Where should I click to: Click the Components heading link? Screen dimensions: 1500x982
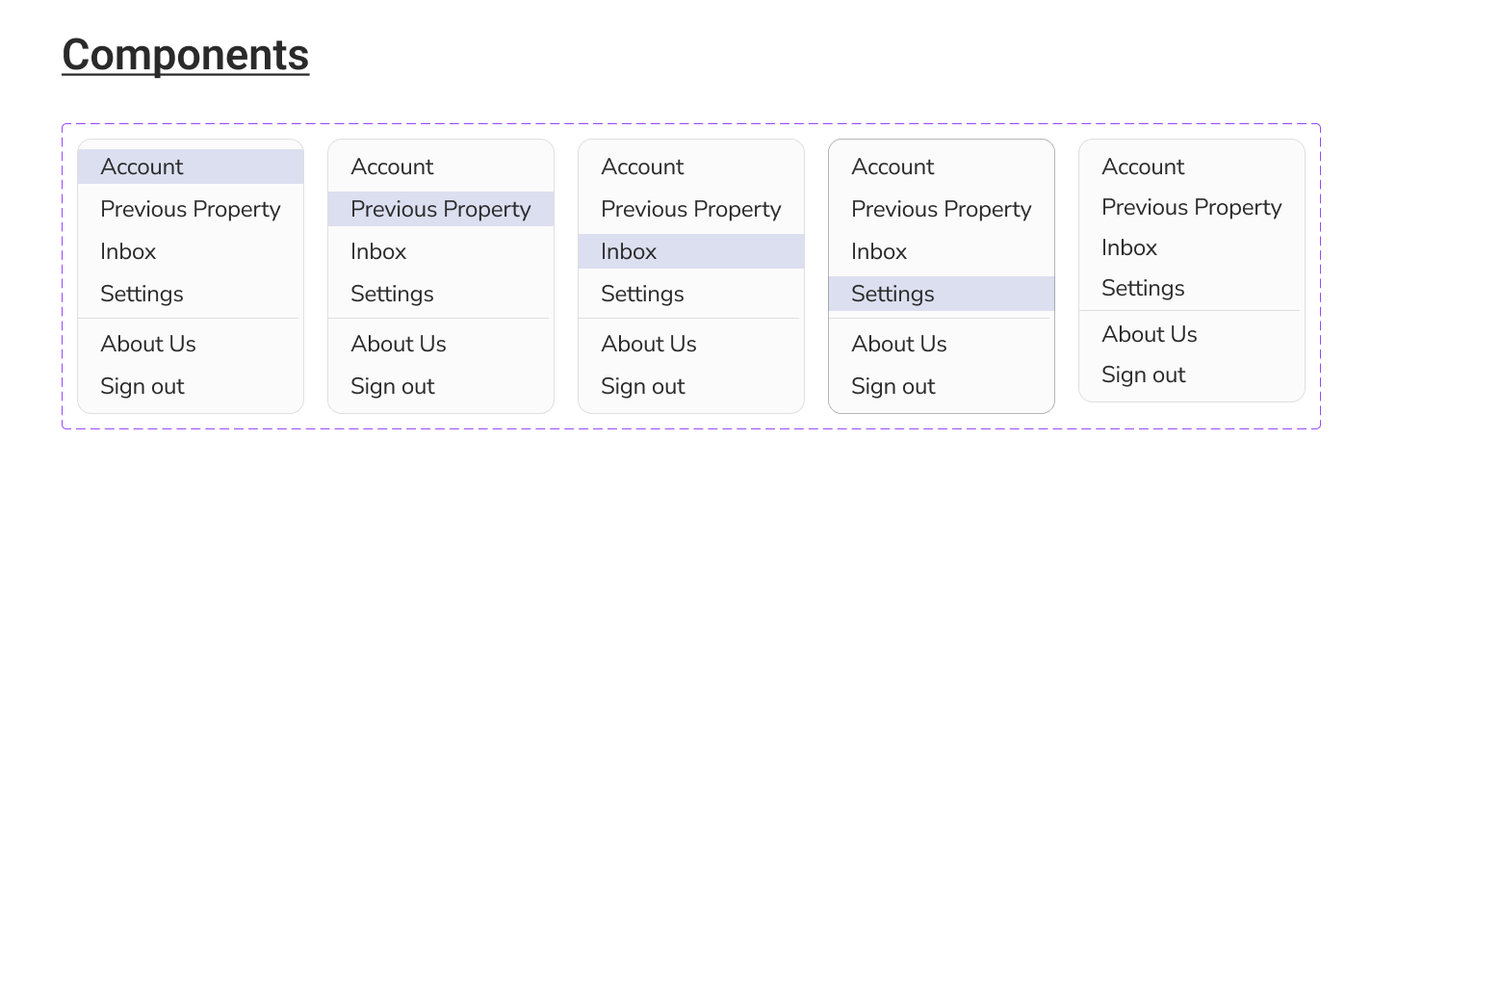[185, 55]
